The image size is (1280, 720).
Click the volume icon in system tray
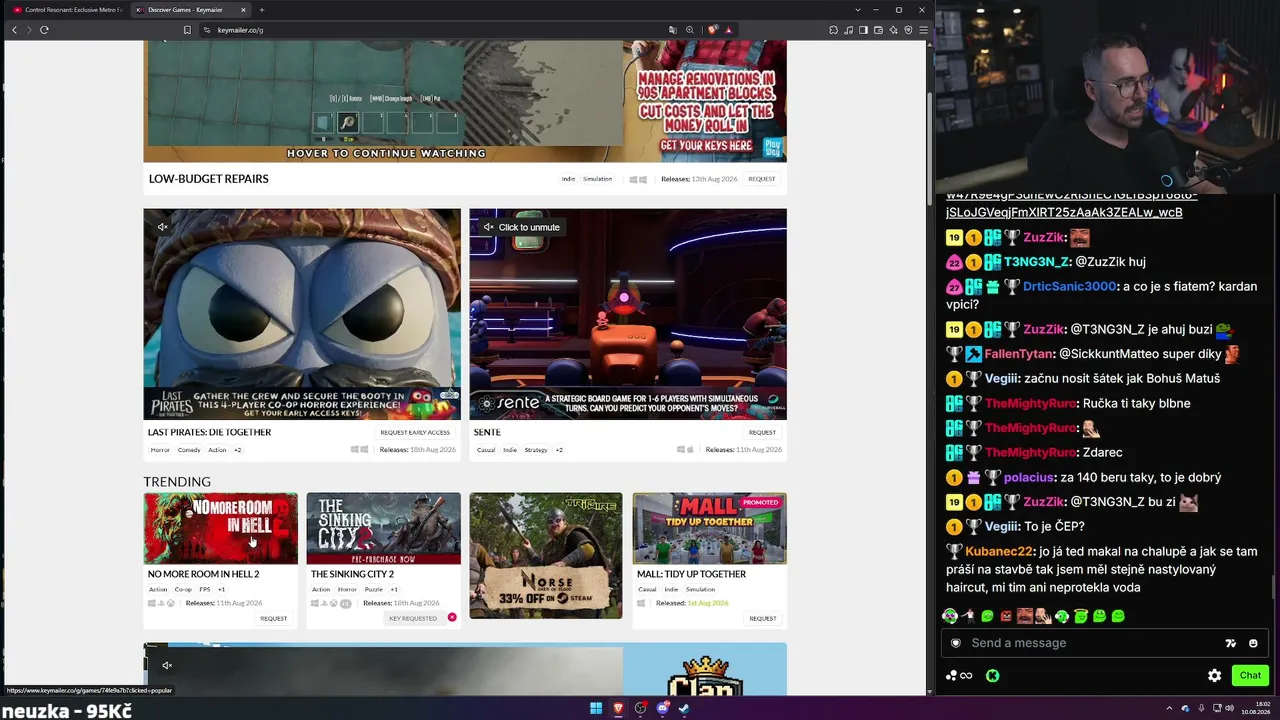(1229, 708)
